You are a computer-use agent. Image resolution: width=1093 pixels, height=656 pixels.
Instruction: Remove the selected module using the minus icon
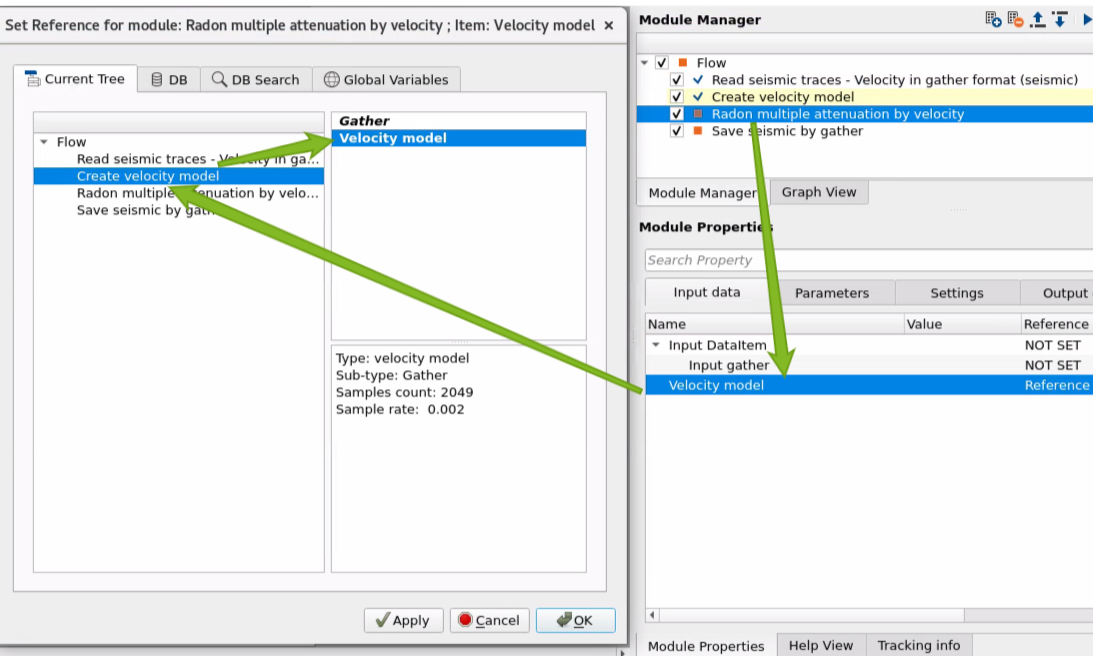(1013, 18)
